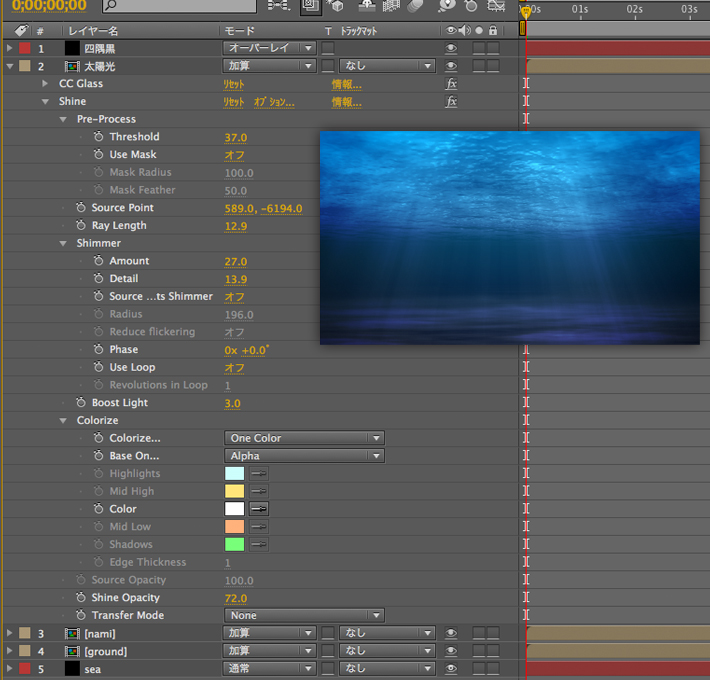Click the Shine Opacity value 72.0
710x680 pixels.
tap(235, 598)
